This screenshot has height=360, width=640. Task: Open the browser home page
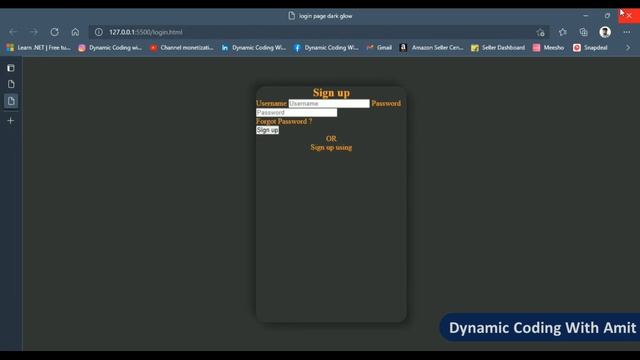click(75, 32)
